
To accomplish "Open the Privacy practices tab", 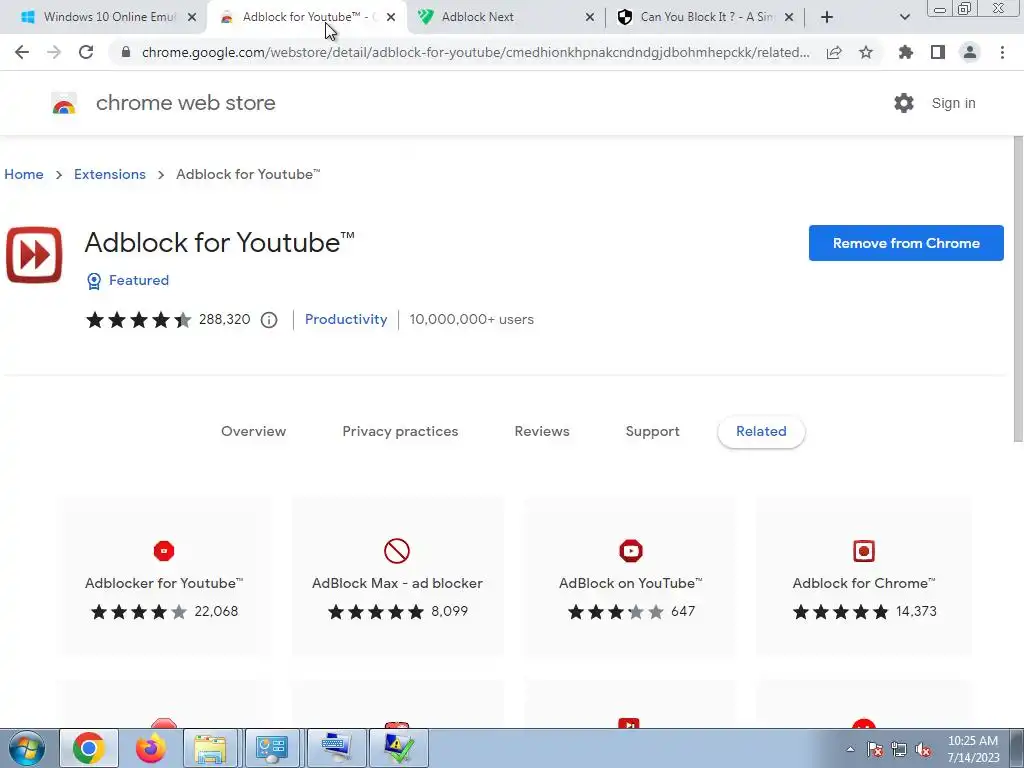I will pos(400,431).
